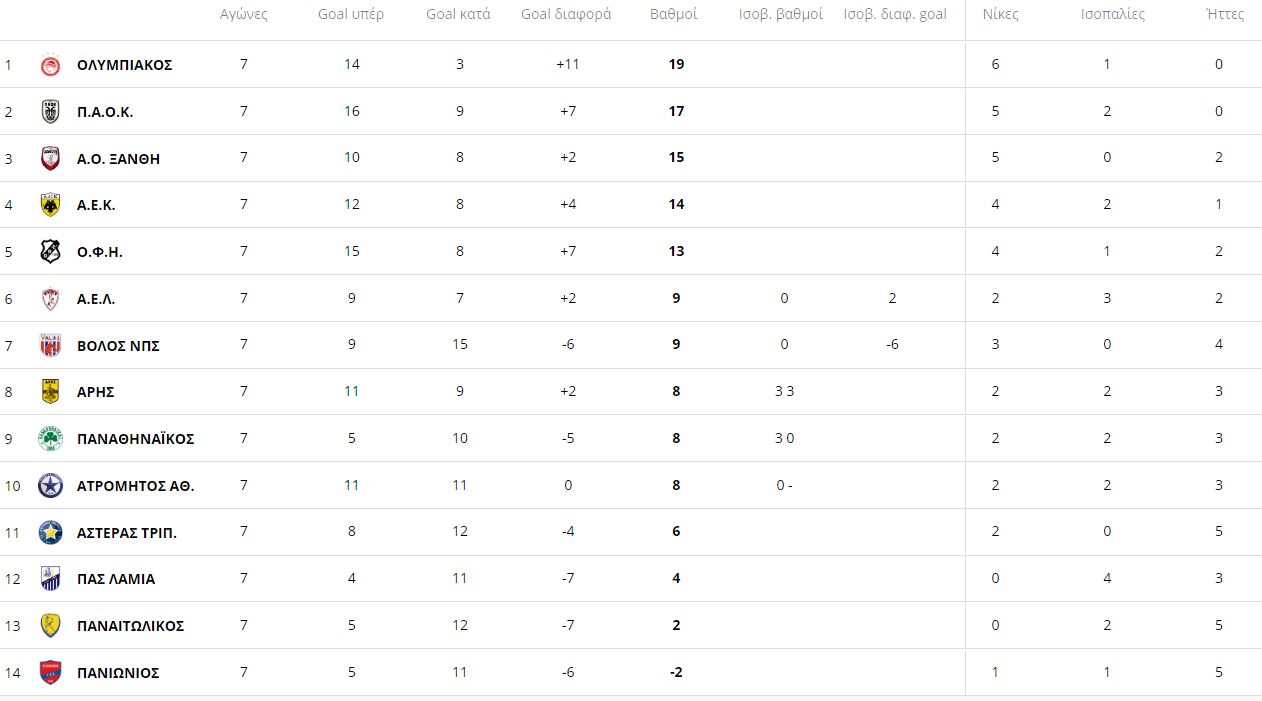Open the ΟΛΥΜΠΙΑΚΟΣ team name link
Viewport: 1262px width, 701px height.
pos(125,65)
